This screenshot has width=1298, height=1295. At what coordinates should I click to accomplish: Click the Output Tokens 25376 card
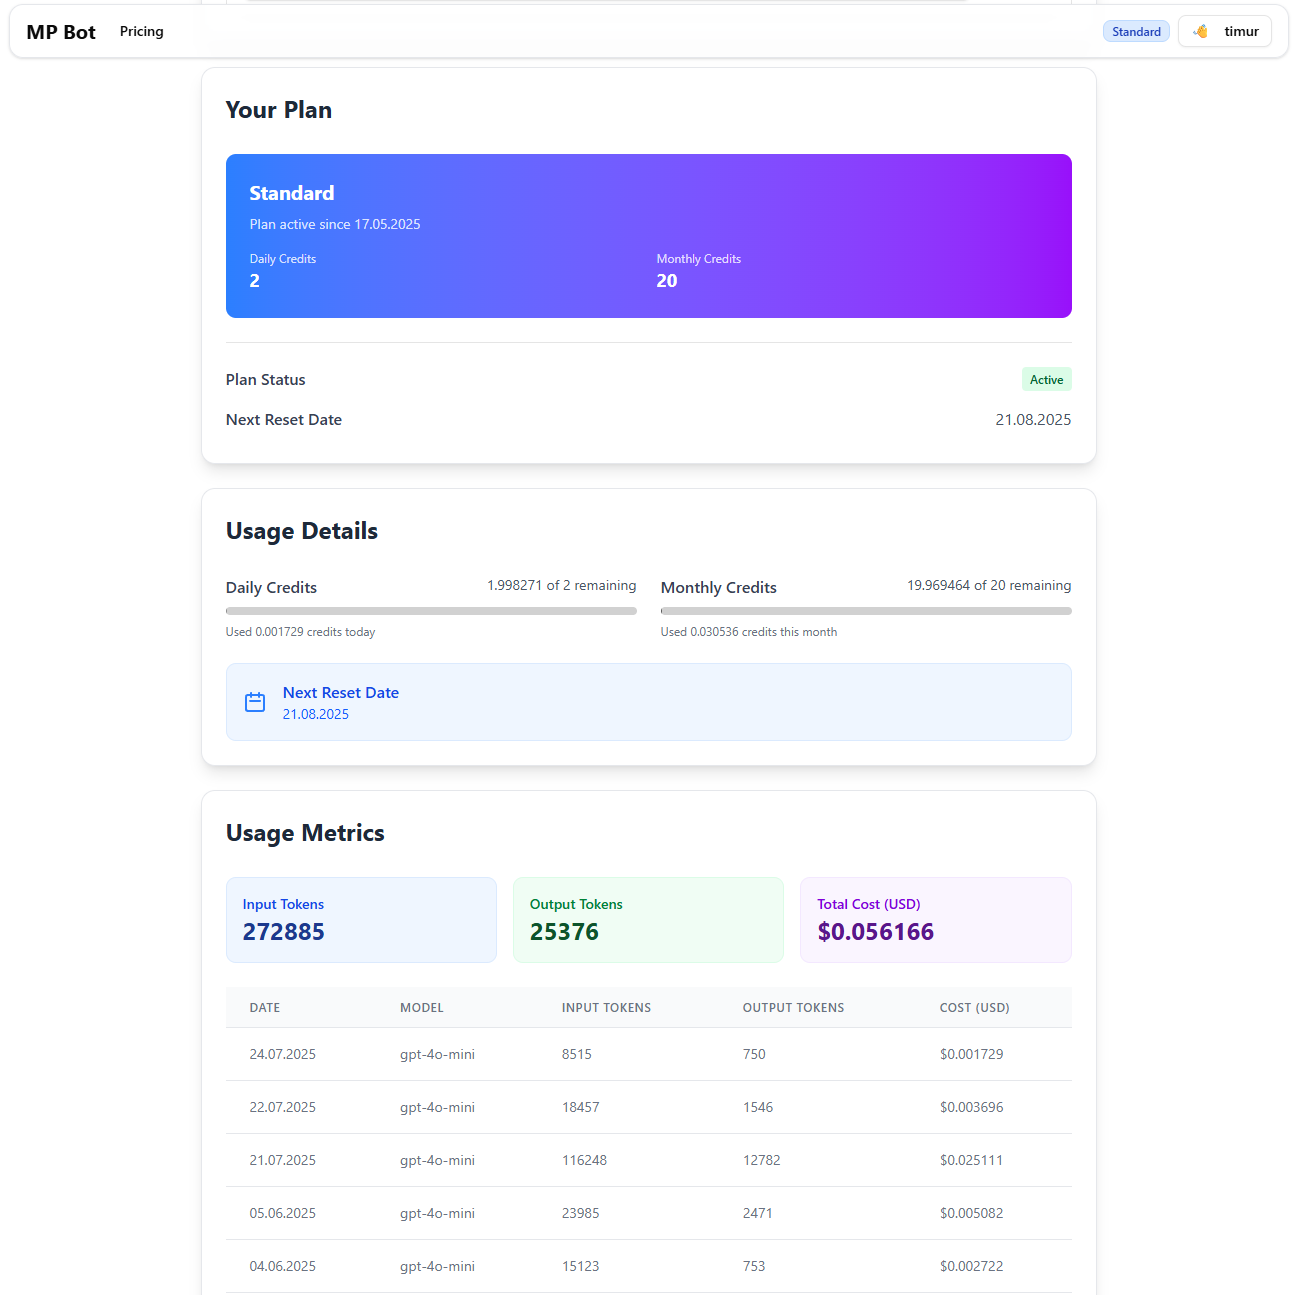pos(648,920)
